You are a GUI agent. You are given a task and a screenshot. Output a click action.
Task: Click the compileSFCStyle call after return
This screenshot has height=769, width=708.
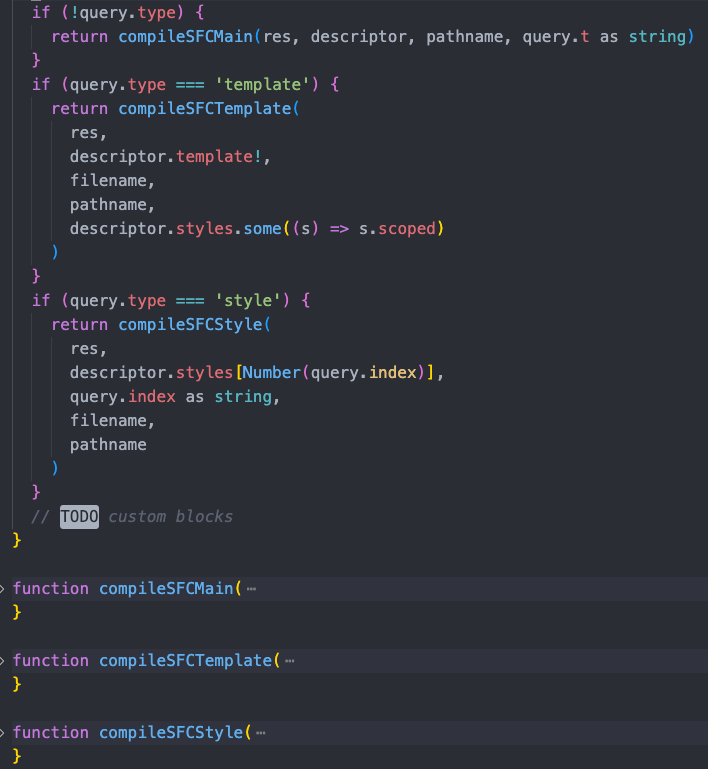coord(190,325)
